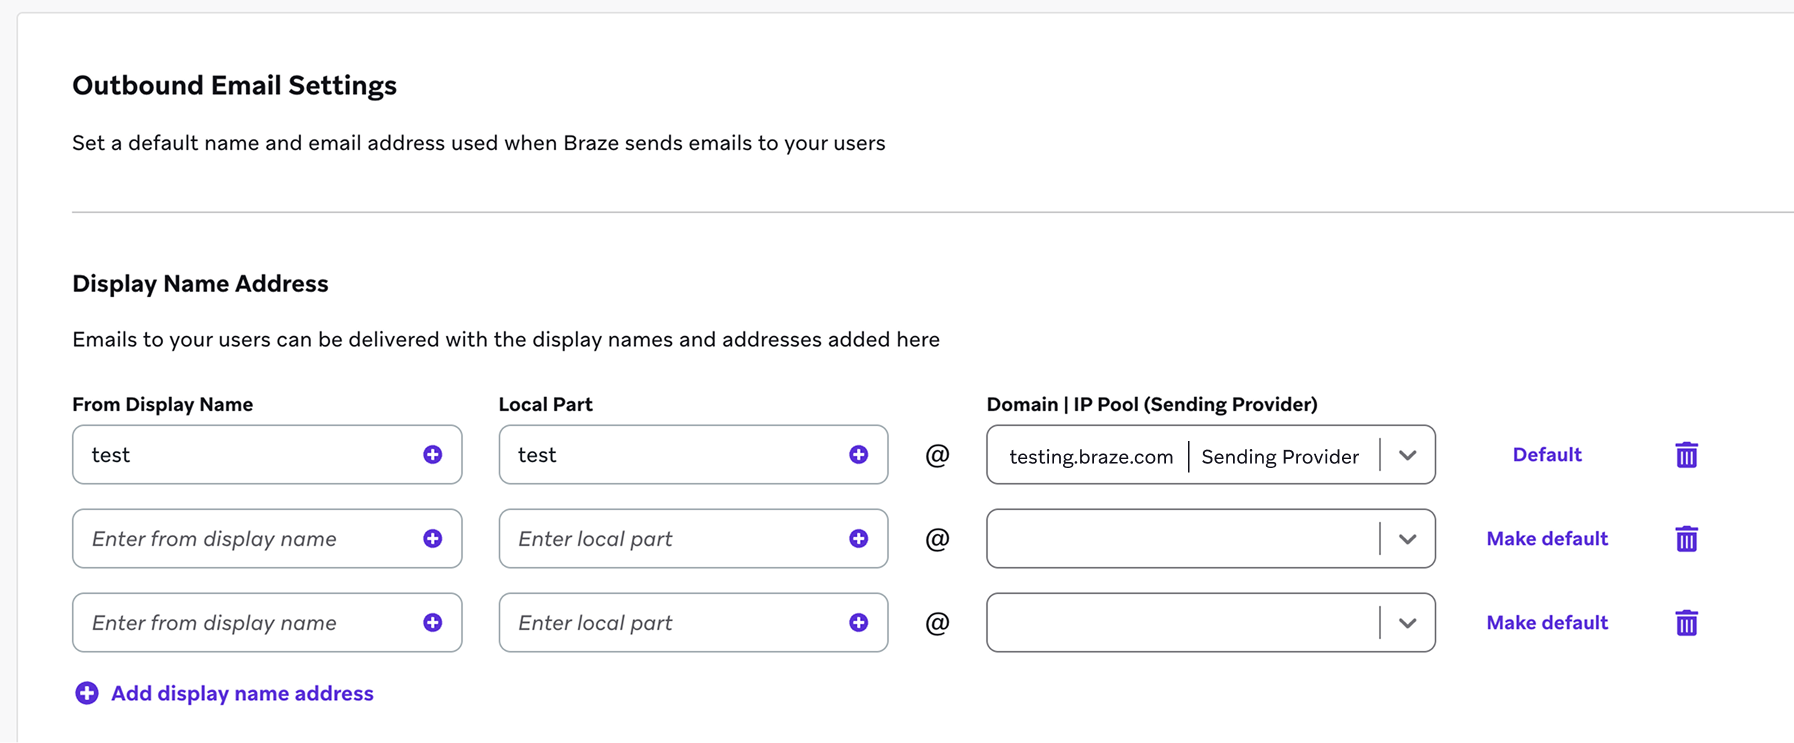The width and height of the screenshot is (1794, 743).
Task: Click Add display name address link
Action: click(x=242, y=693)
